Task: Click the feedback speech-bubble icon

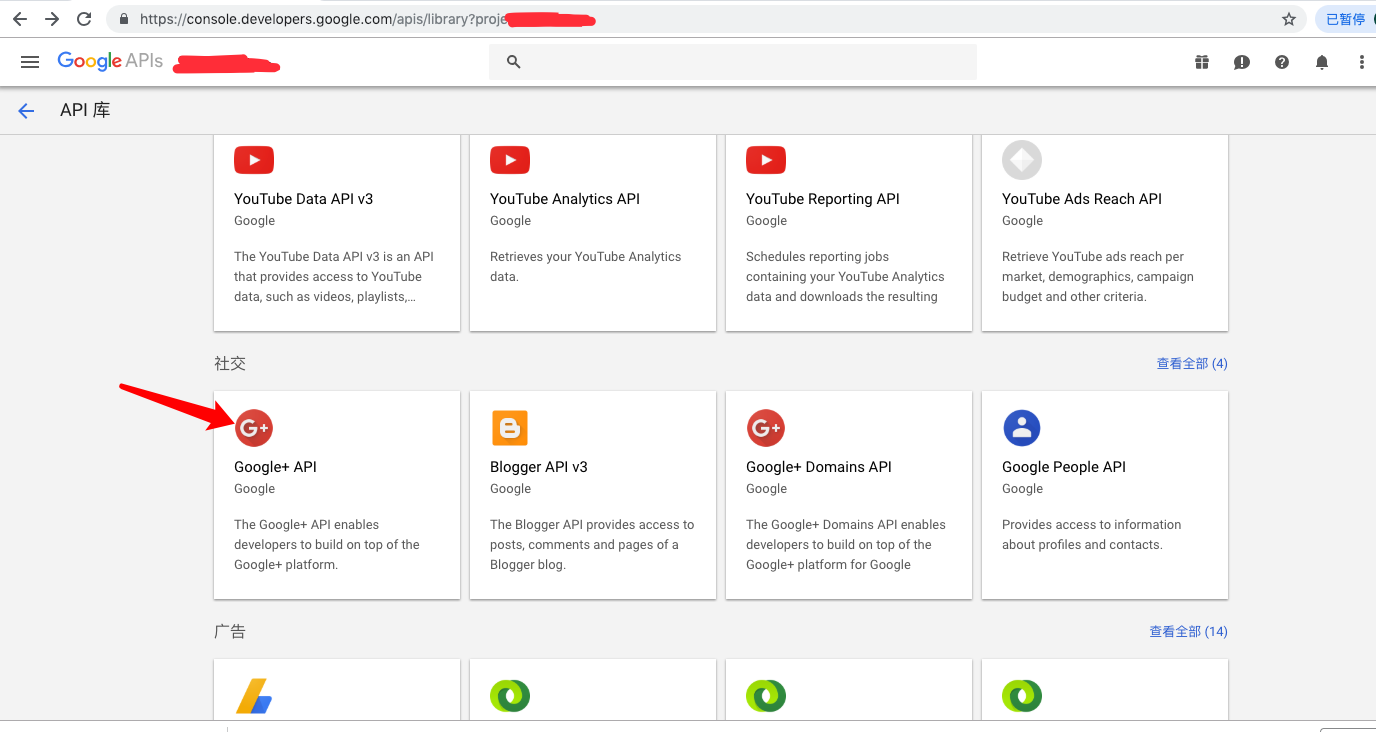Action: point(1241,62)
